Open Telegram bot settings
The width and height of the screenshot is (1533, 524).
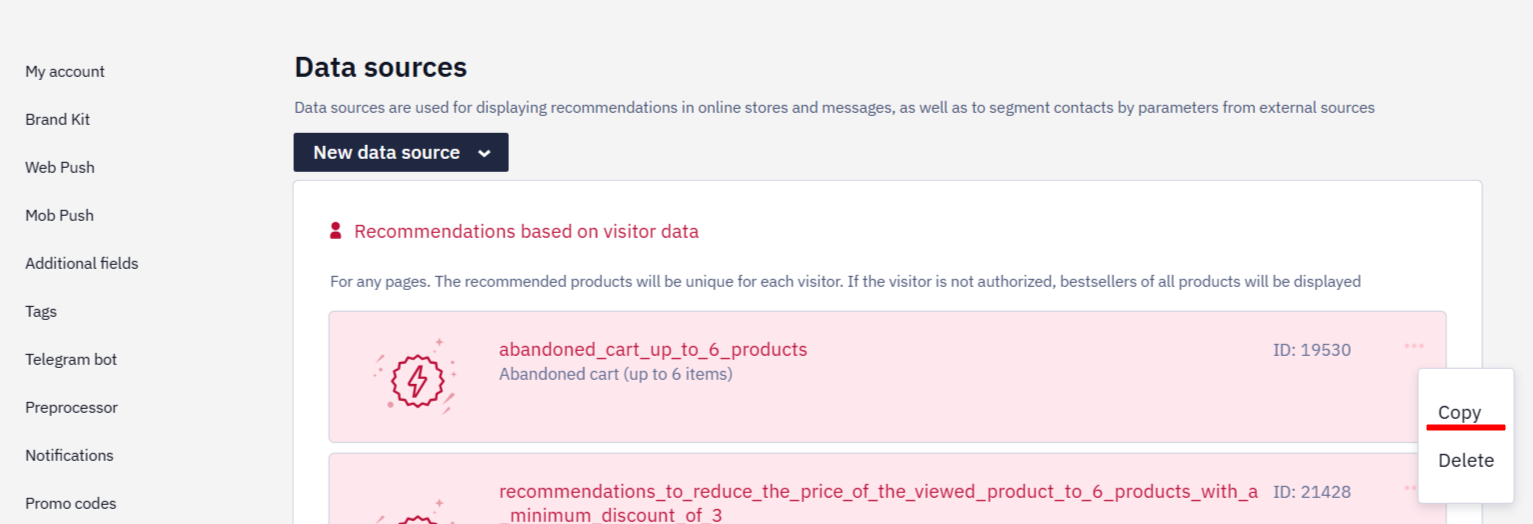71,359
